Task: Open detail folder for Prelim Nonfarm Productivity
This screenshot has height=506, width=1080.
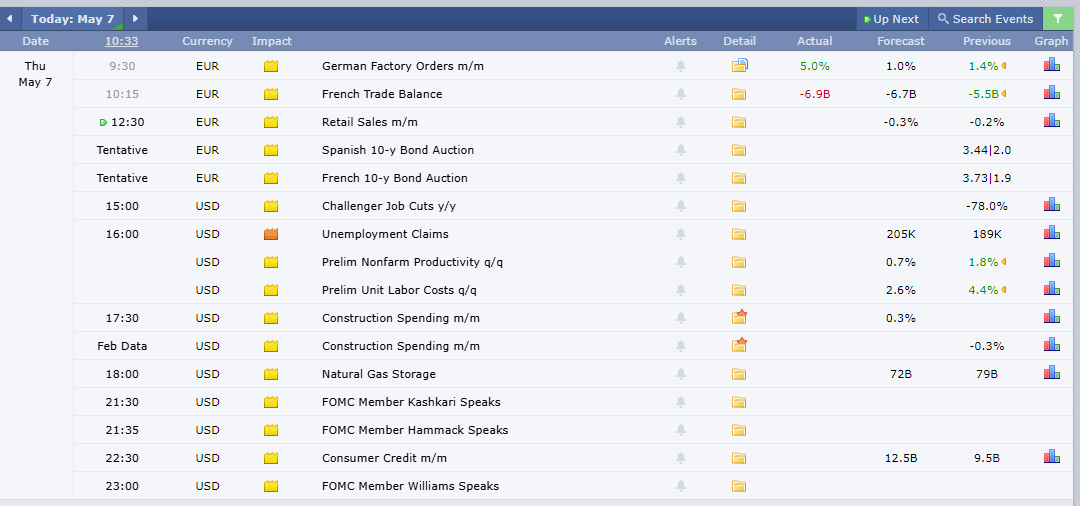Action: click(x=739, y=262)
